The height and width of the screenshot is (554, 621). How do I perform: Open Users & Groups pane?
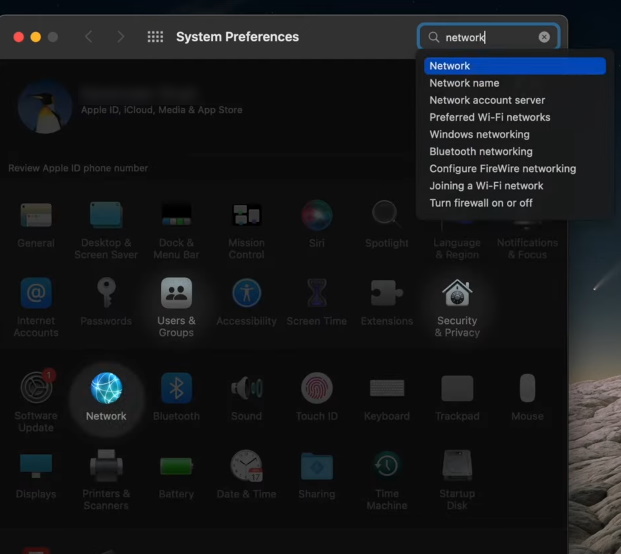click(x=176, y=293)
